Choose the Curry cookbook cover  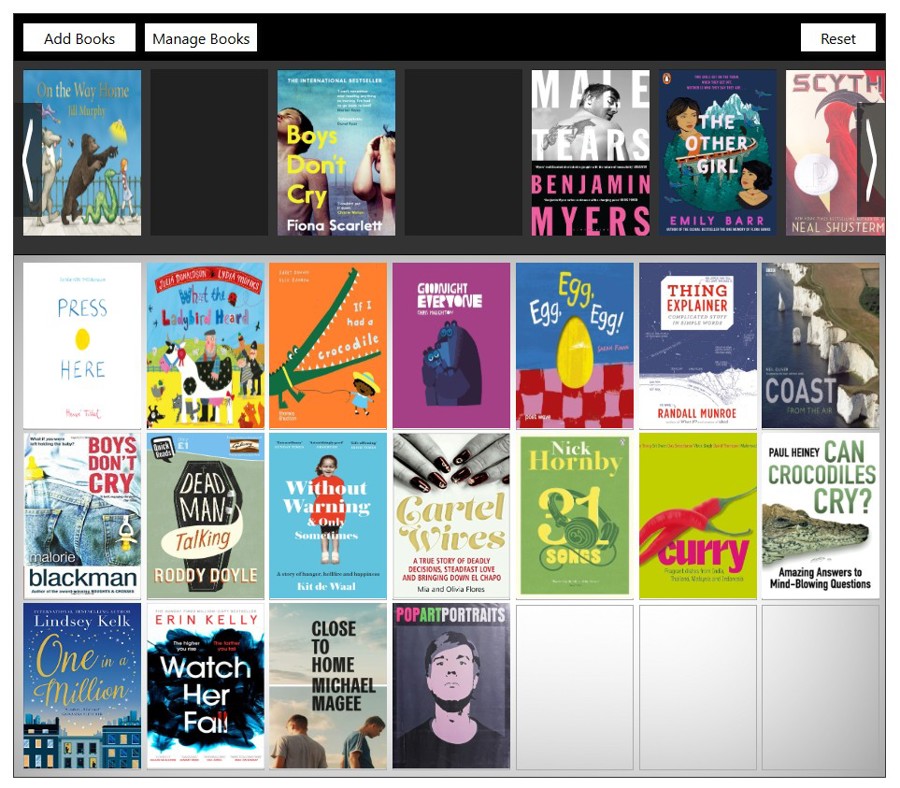pos(698,516)
